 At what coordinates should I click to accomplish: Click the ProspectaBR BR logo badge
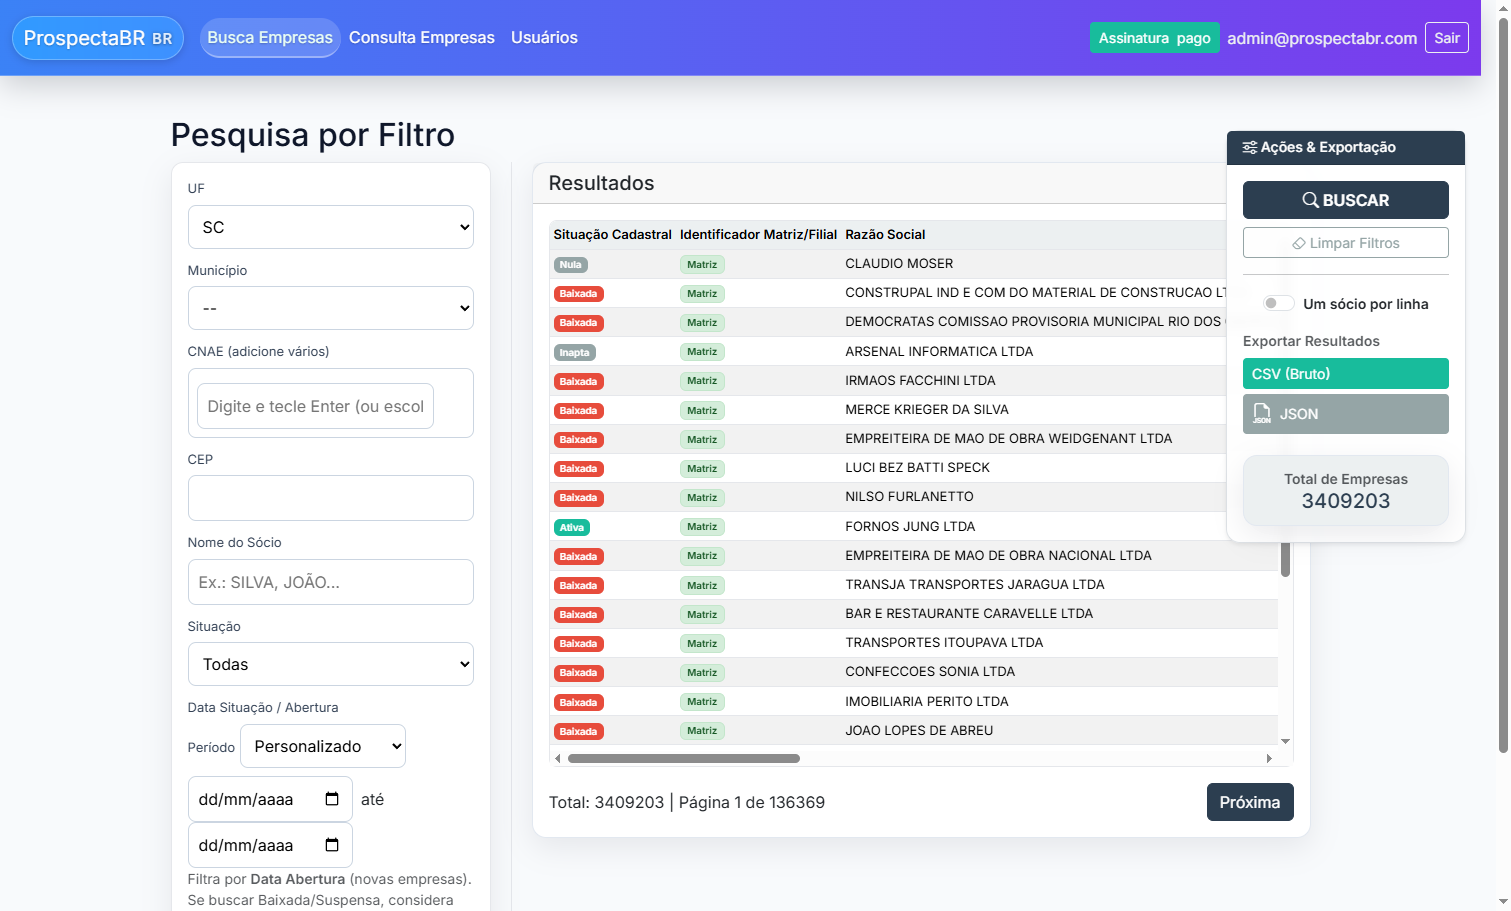pos(97,38)
